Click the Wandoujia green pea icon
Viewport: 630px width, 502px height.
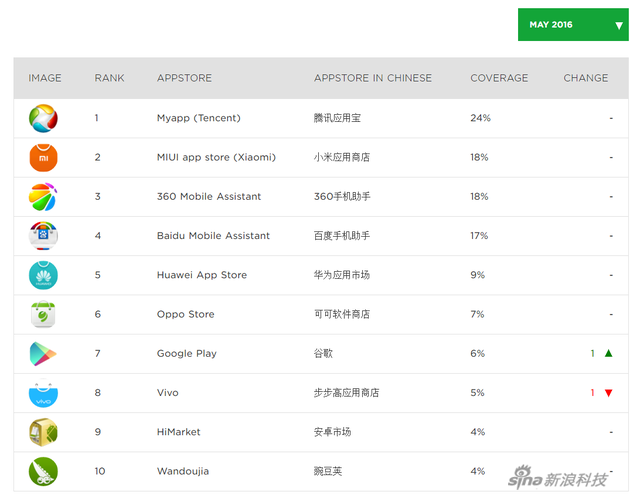coord(43,471)
